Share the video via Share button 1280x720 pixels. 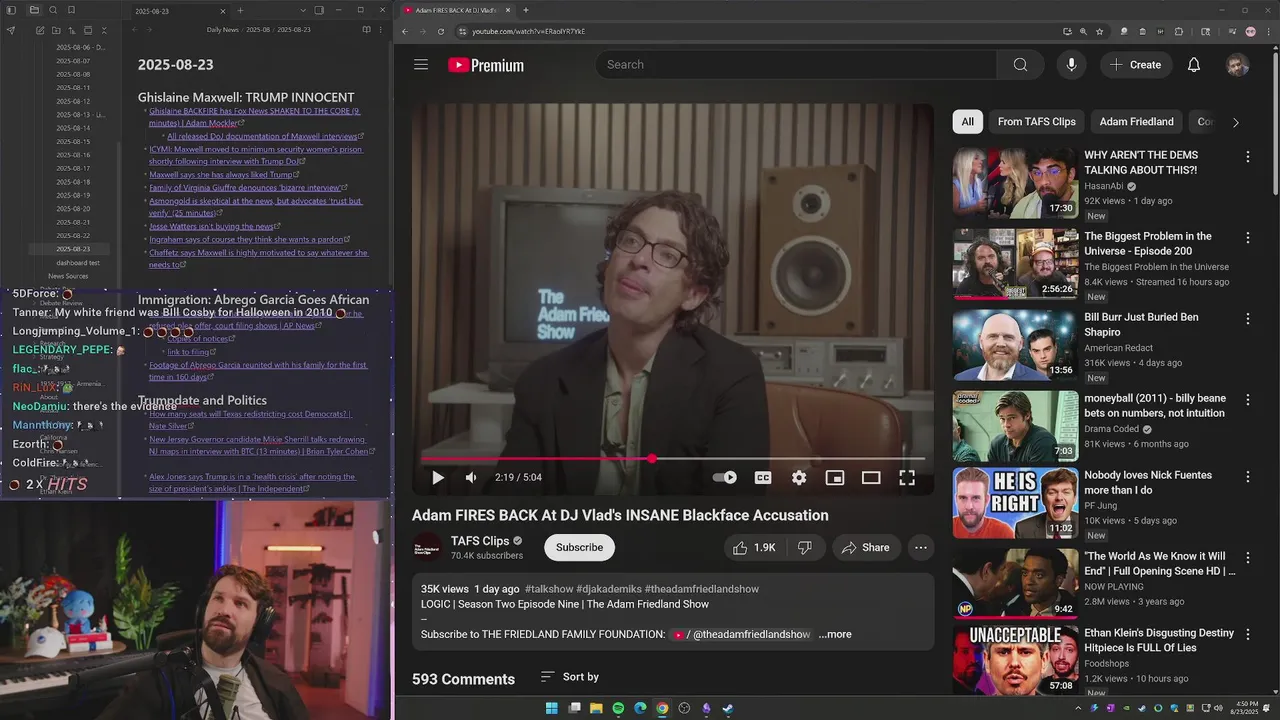click(865, 548)
